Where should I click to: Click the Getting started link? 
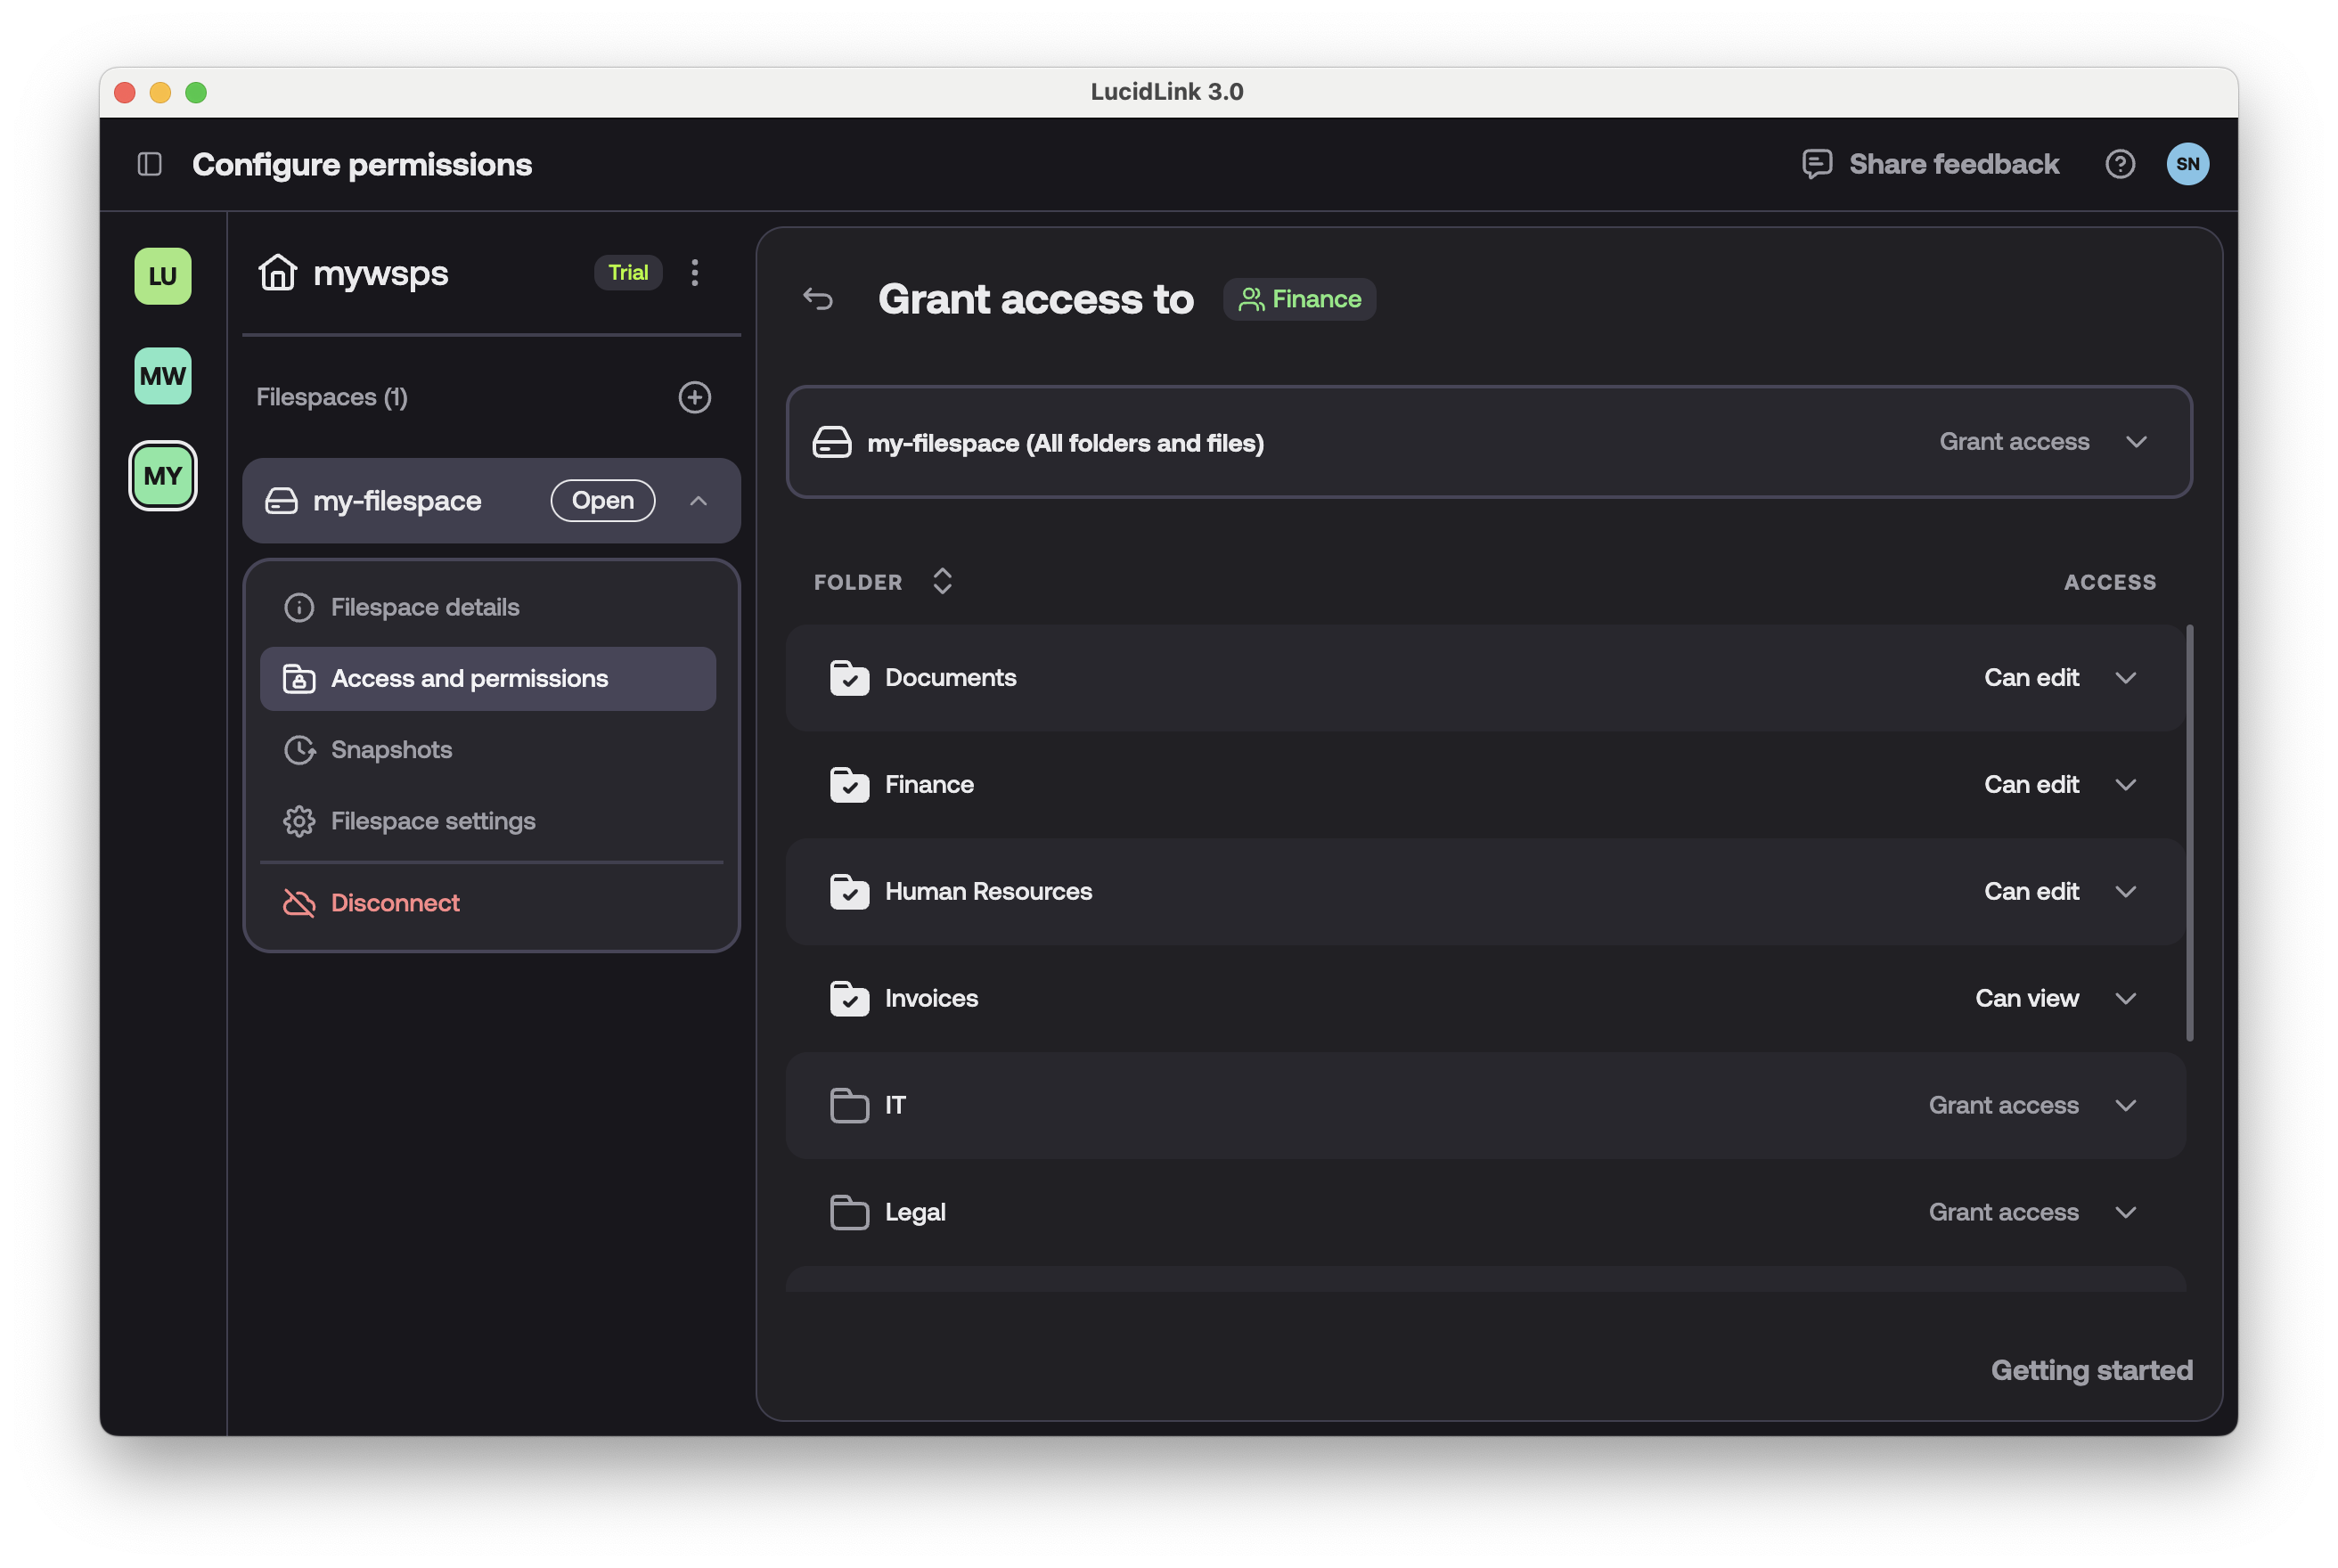pos(2090,1370)
